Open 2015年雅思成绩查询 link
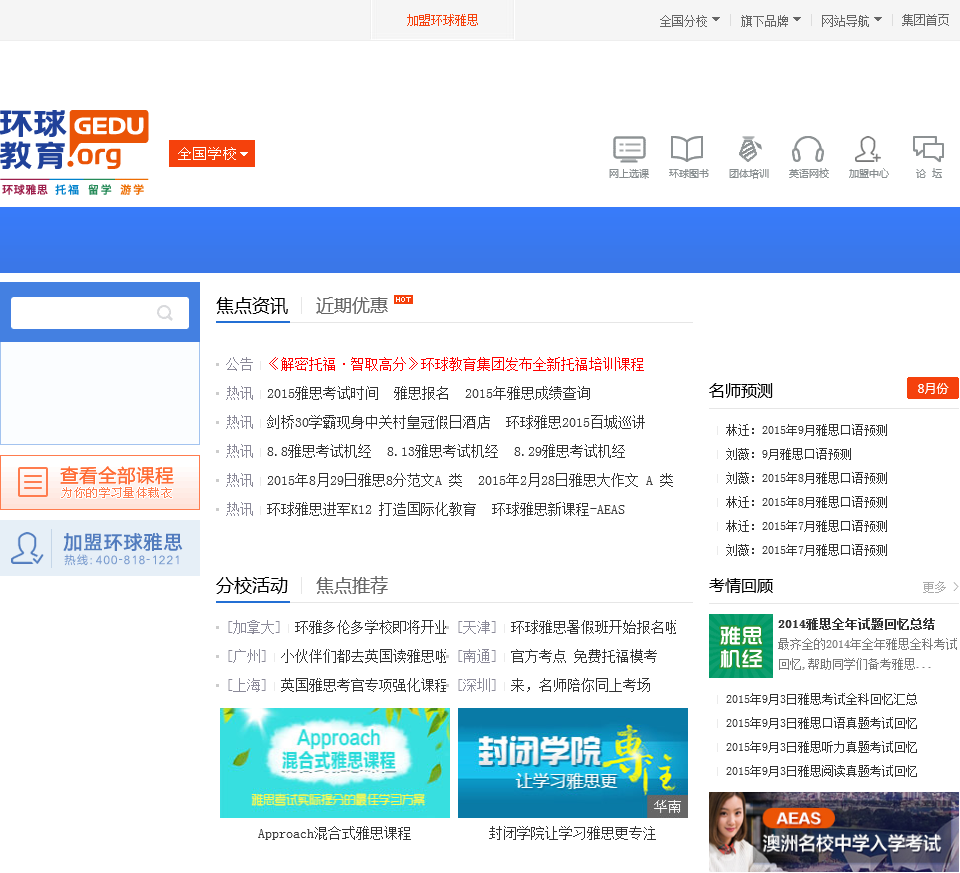Screen dimensions: 960x873 528,394
